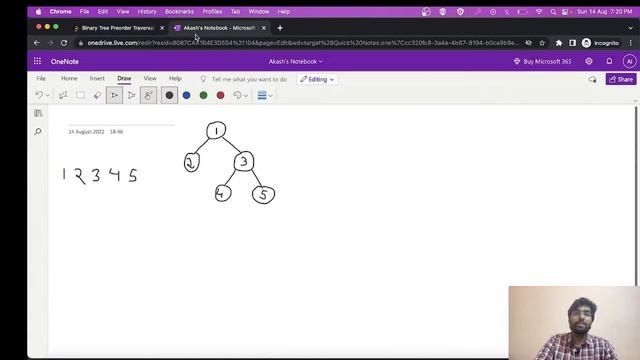Open the Apple menu
The image size is (640, 360).
38,11
